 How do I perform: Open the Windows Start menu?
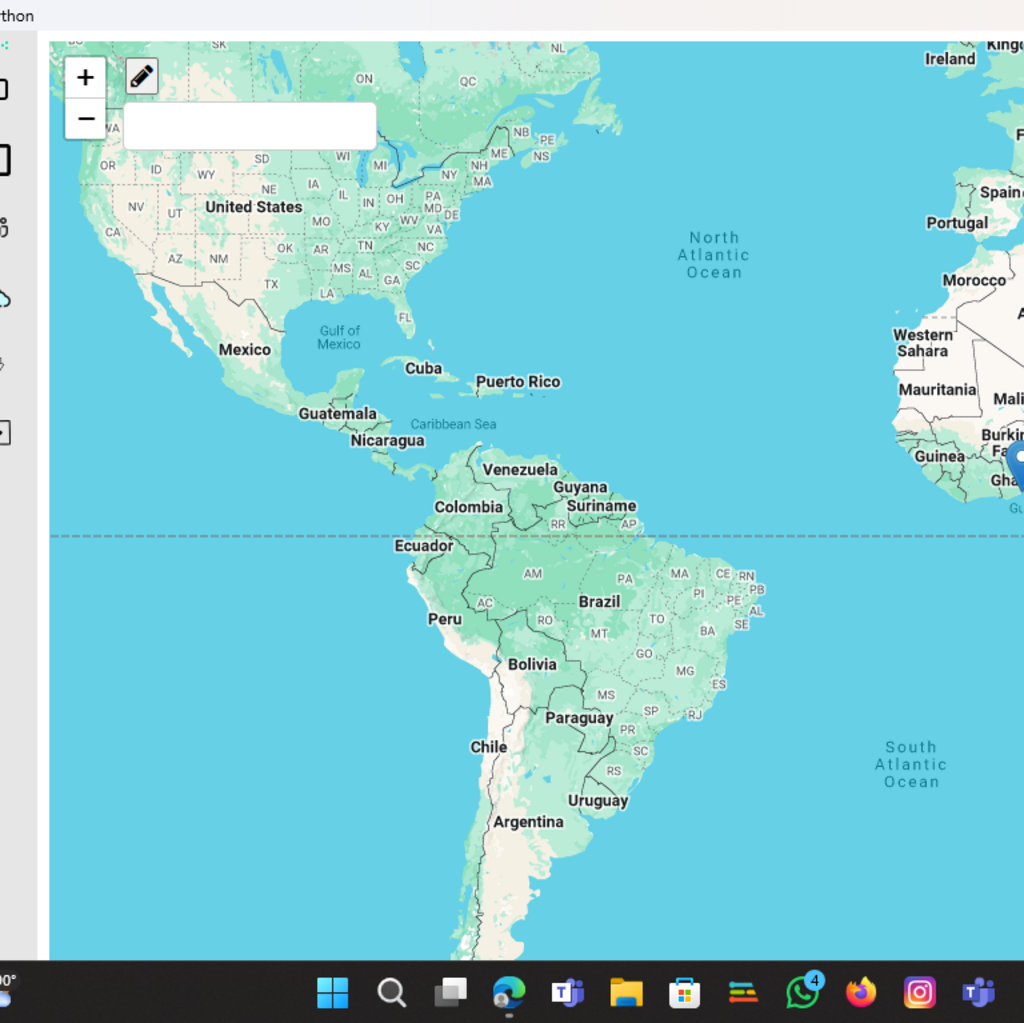coord(332,992)
